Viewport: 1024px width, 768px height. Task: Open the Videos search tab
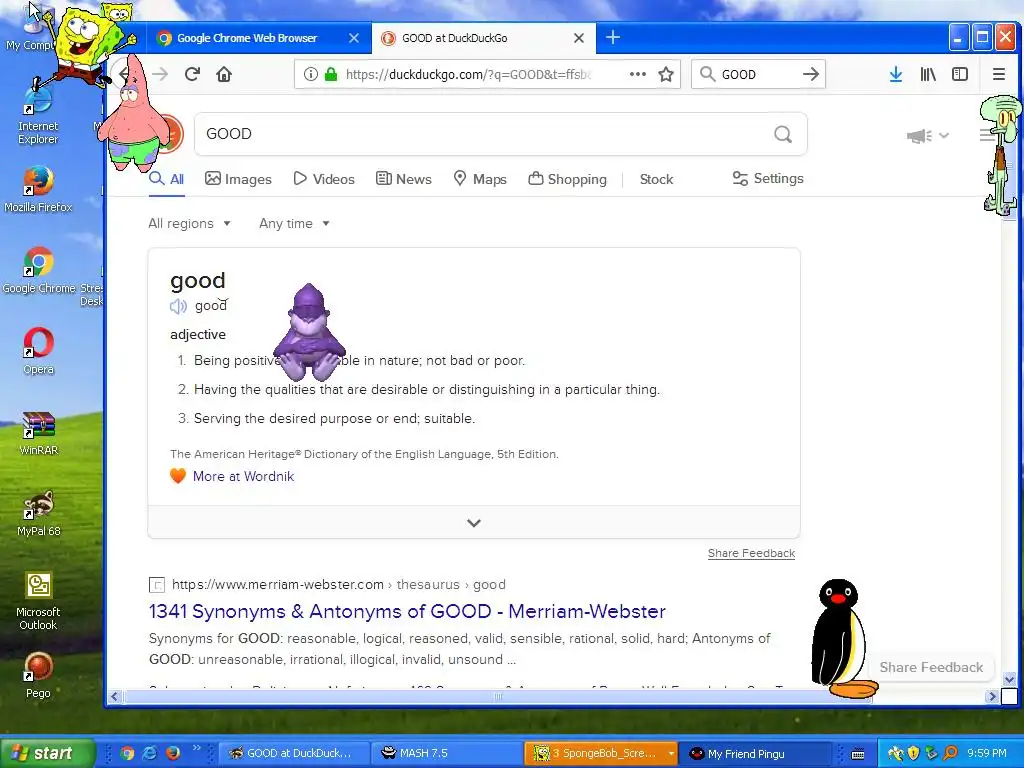(324, 179)
